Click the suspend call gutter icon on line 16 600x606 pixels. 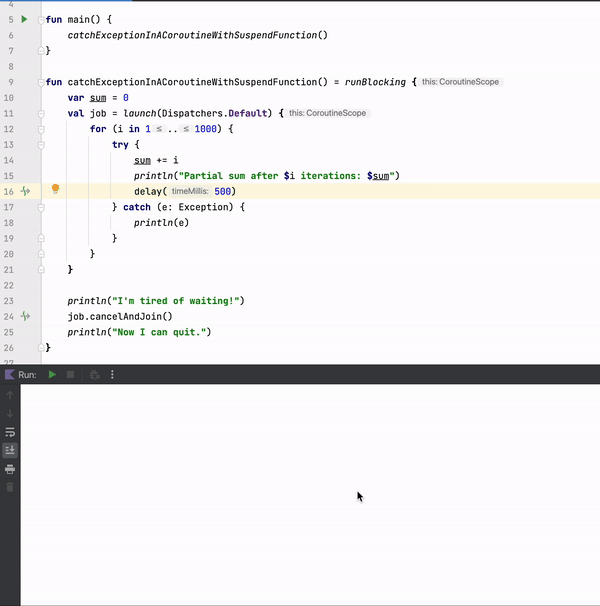point(26,190)
